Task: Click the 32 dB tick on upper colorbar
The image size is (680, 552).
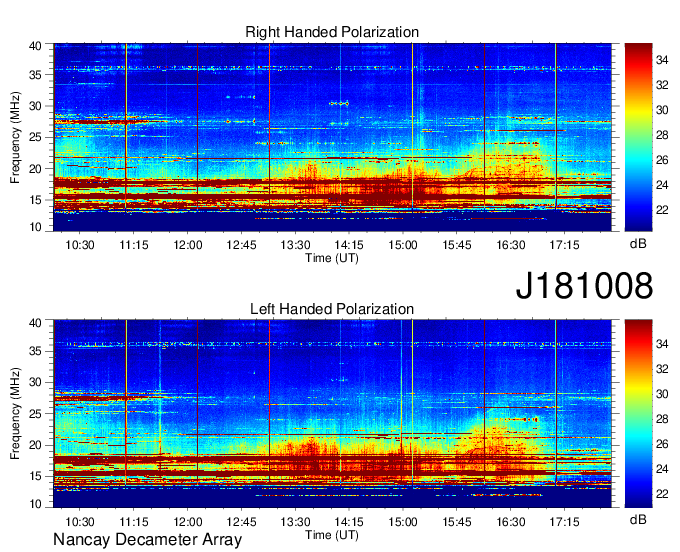Action: pos(662,85)
